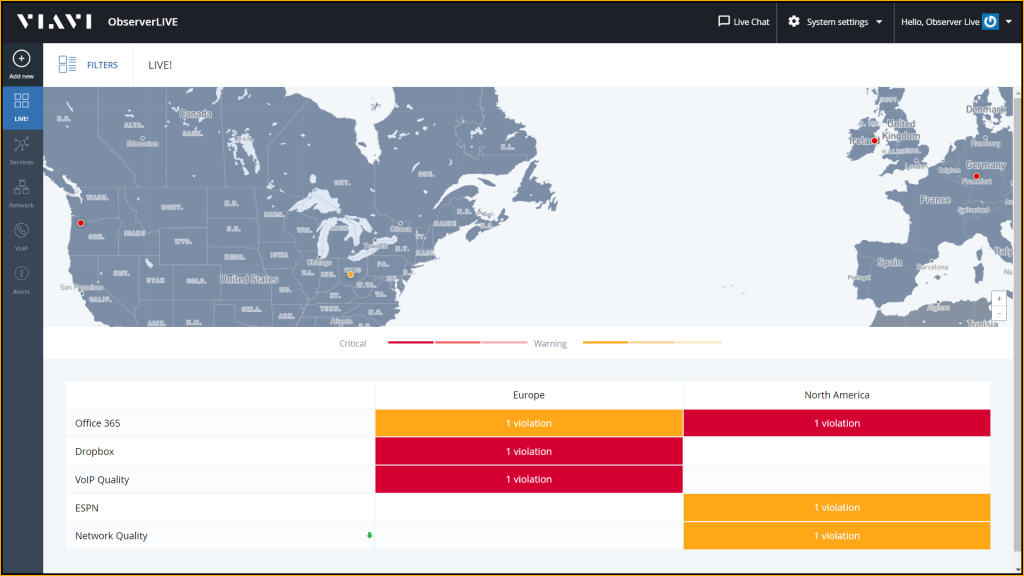
Task: Click the medium Critical legend swatch
Action: [458, 342]
